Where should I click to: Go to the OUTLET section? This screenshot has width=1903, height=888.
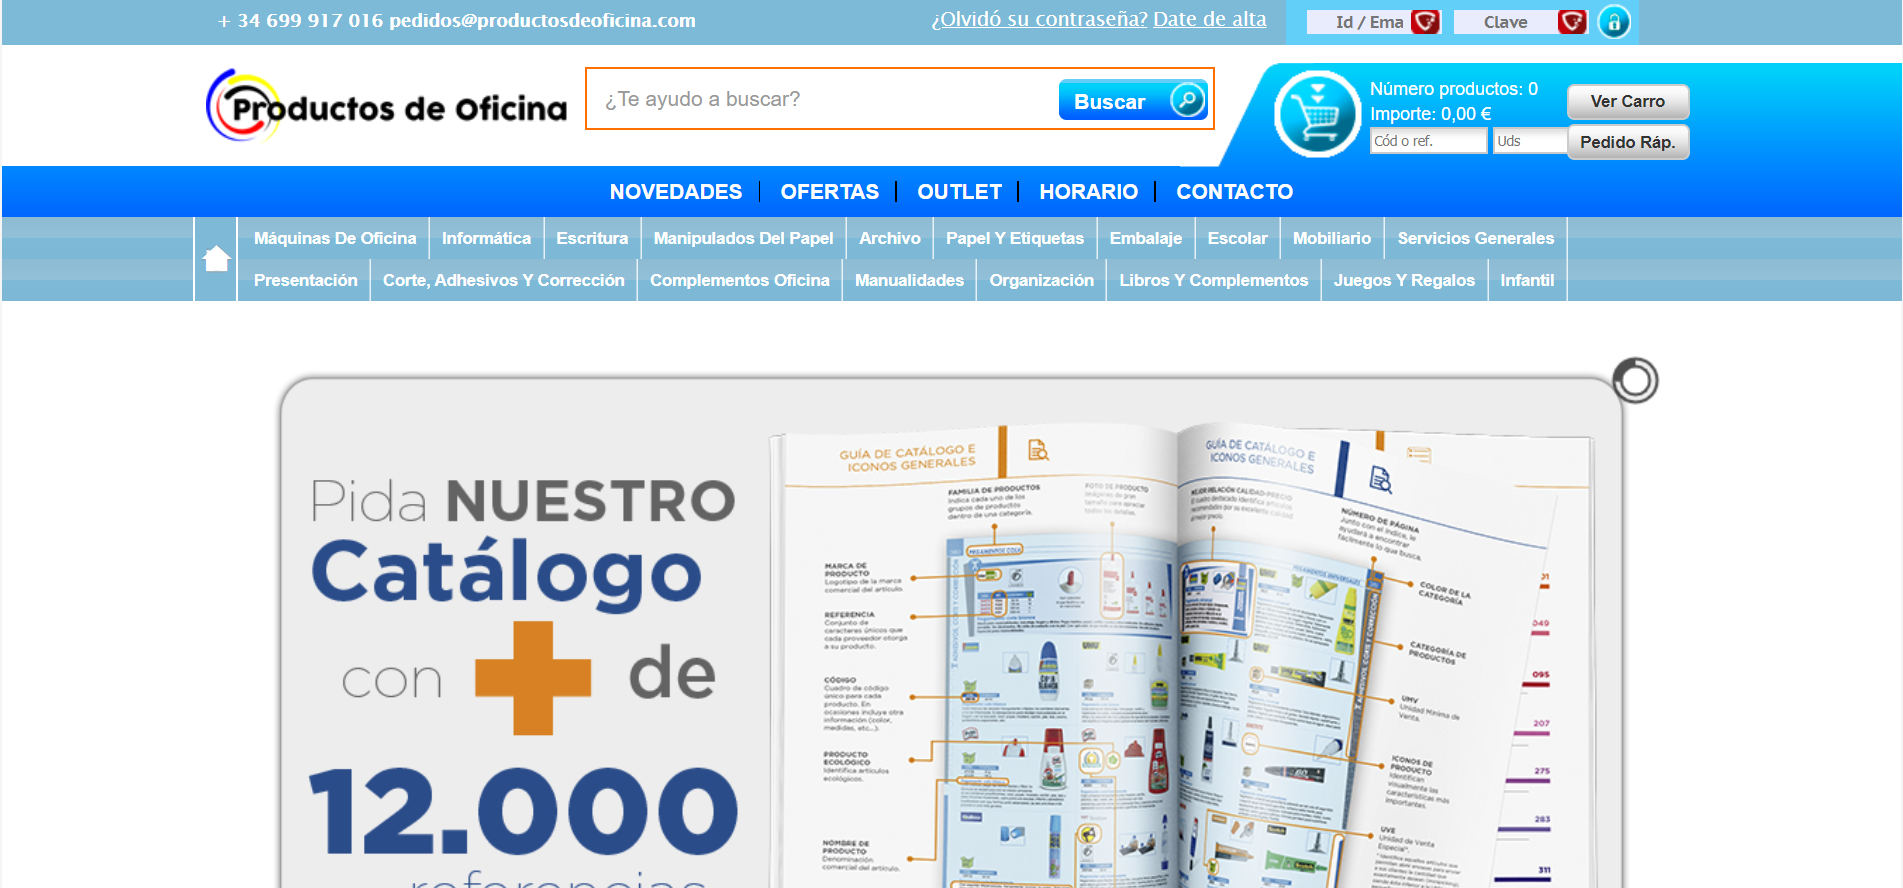[x=959, y=191]
